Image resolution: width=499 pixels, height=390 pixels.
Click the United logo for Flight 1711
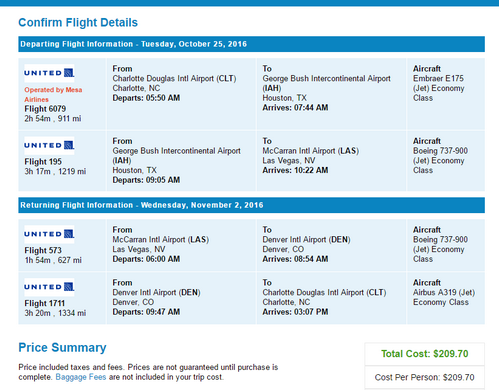coord(49,287)
